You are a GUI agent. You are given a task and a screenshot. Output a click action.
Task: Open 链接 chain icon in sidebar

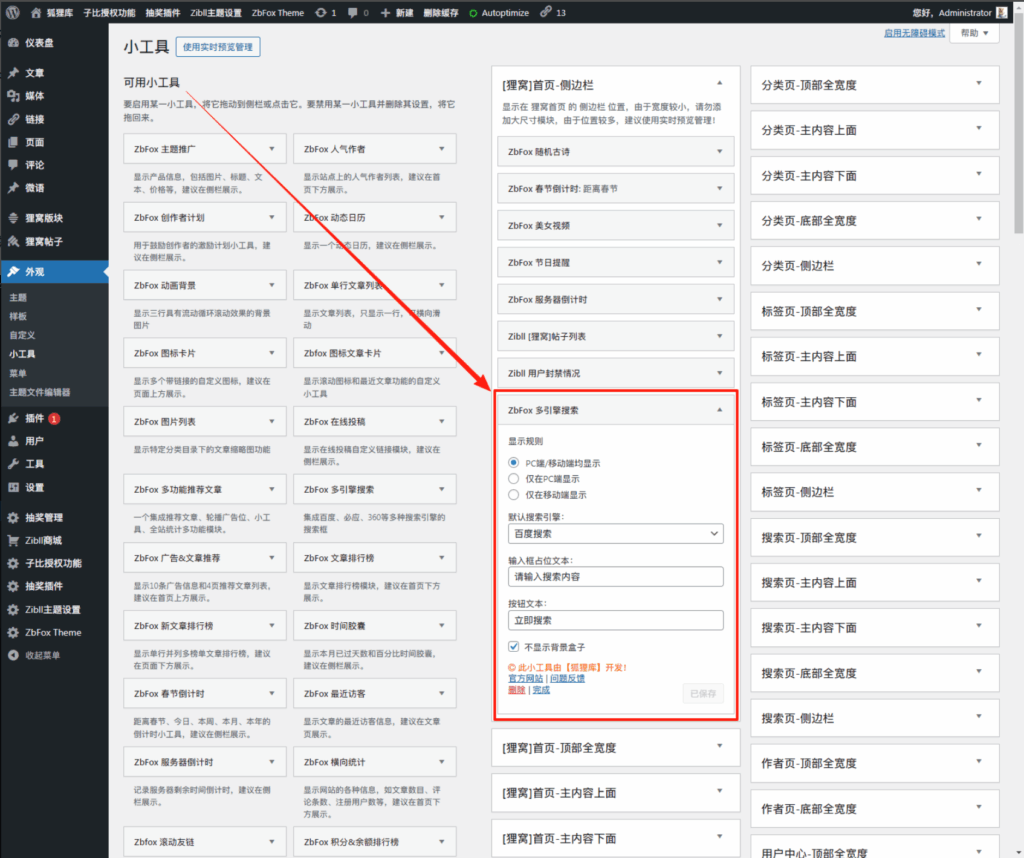13,119
